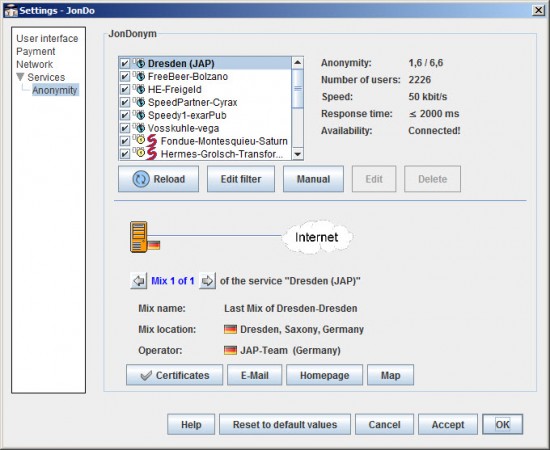The width and height of the screenshot is (550, 450).
Task: Click the greyed-out Delete button
Action: [432, 179]
